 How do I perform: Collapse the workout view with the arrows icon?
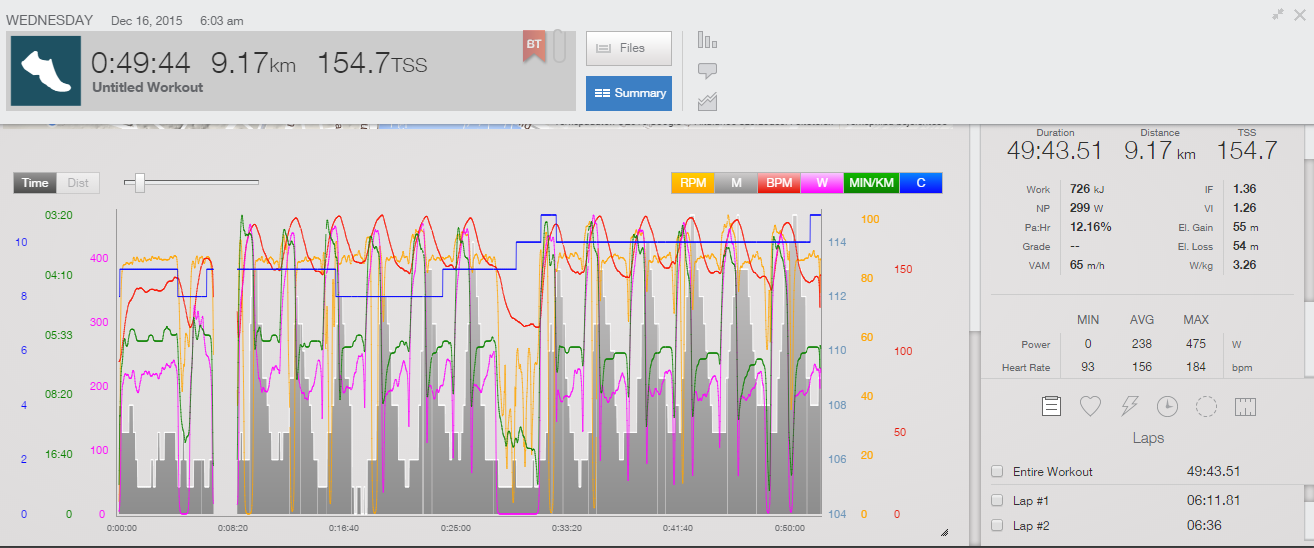[1277, 13]
